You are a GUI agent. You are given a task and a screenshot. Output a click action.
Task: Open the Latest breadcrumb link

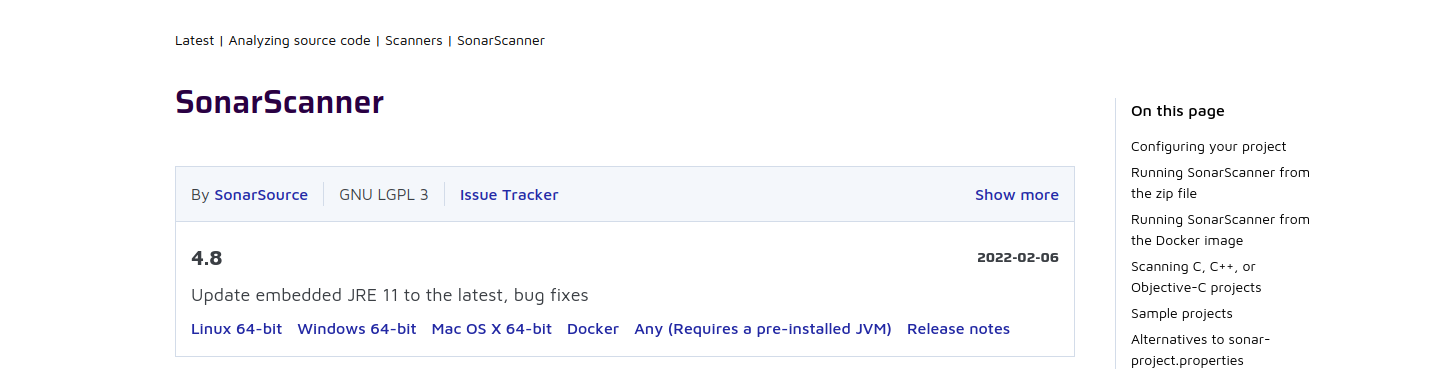194,41
